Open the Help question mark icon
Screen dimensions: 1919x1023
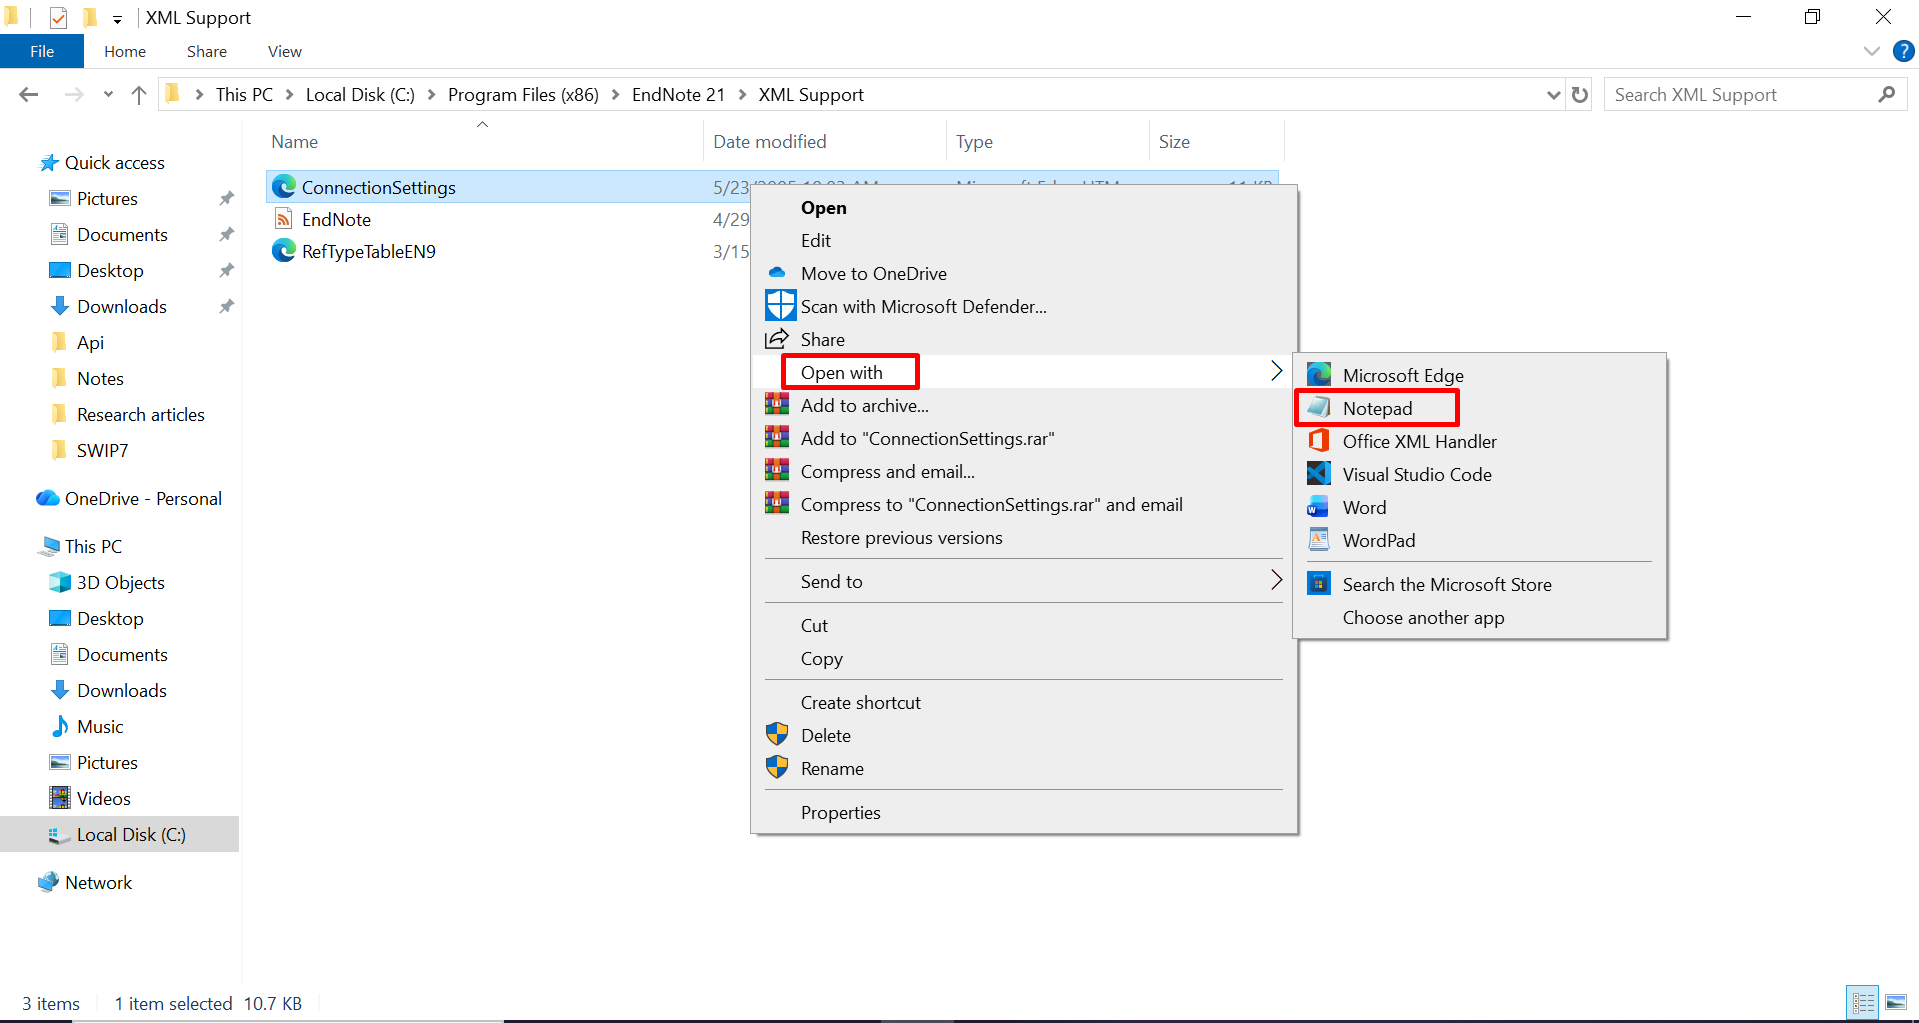[x=1903, y=51]
